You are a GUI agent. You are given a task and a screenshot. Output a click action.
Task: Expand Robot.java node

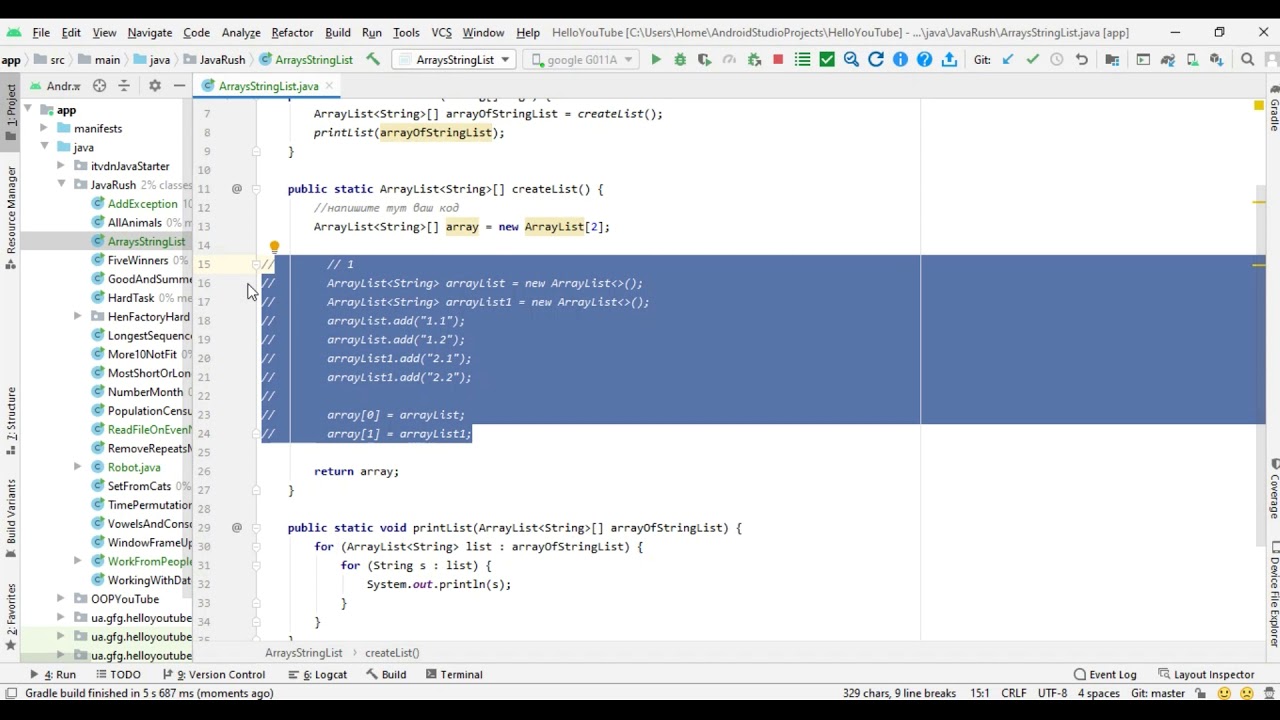[x=77, y=467]
